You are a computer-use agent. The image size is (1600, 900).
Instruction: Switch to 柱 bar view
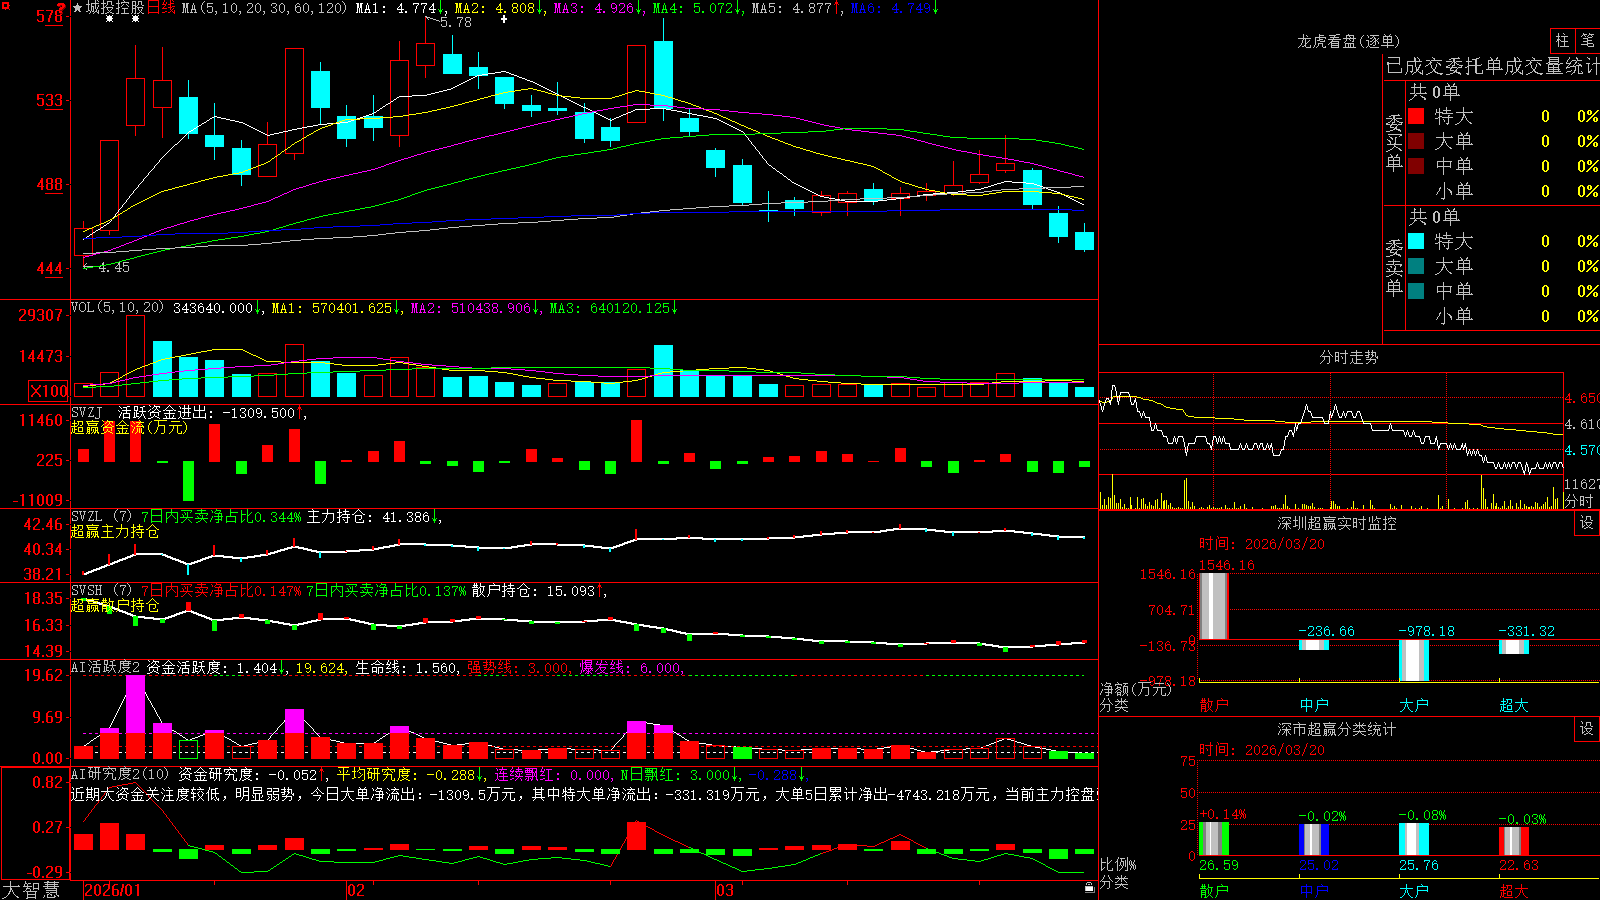tap(1562, 41)
